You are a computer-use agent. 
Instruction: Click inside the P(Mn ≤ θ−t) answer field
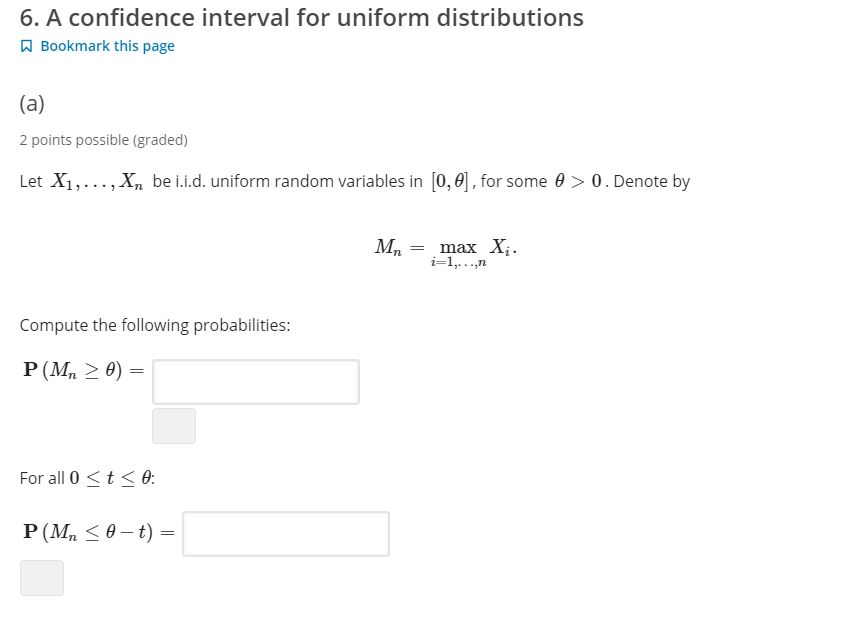285,532
